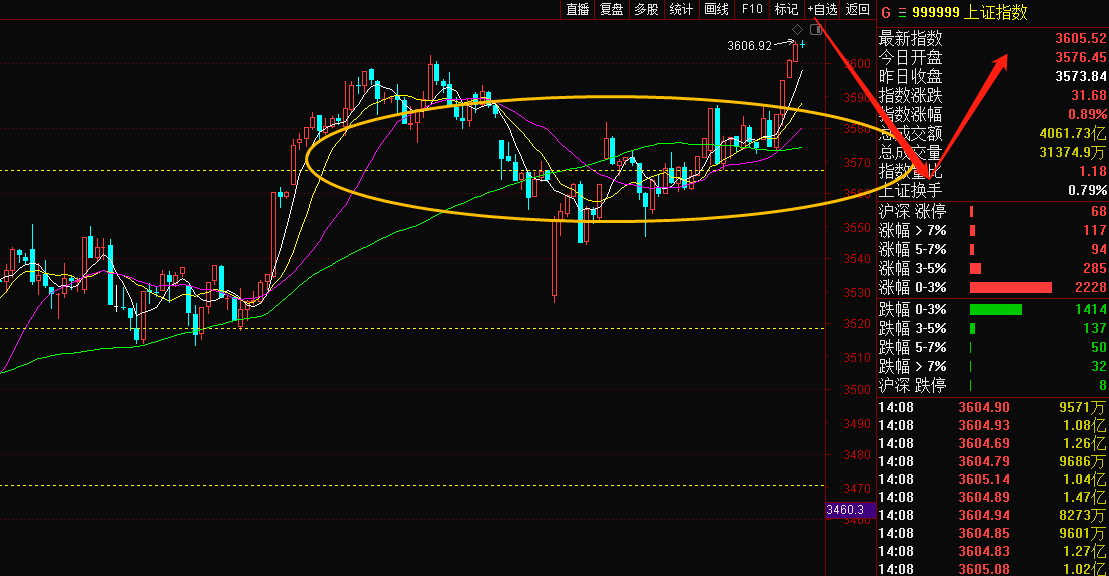The width and height of the screenshot is (1109, 576).
Task: Activate the 画线 line drawing tool
Action: tap(716, 9)
